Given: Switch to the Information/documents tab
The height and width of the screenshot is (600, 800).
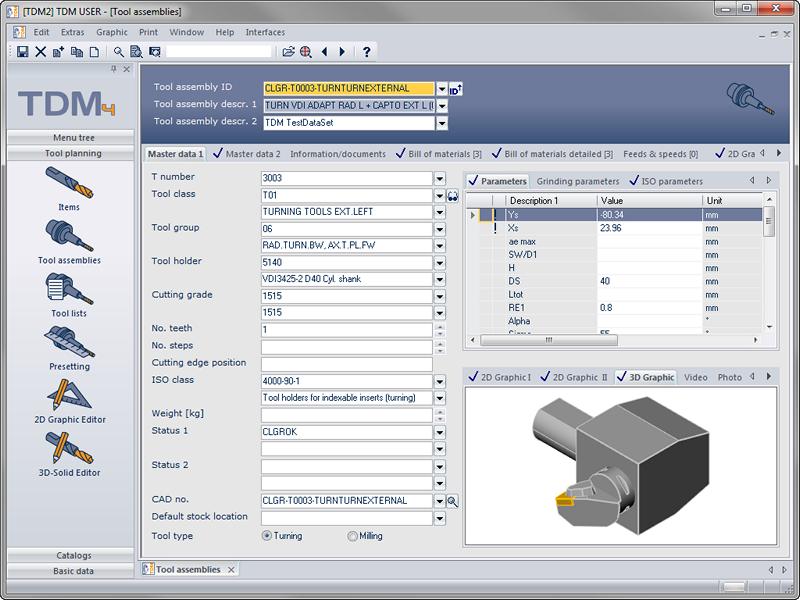Looking at the screenshot, I should coord(338,154).
